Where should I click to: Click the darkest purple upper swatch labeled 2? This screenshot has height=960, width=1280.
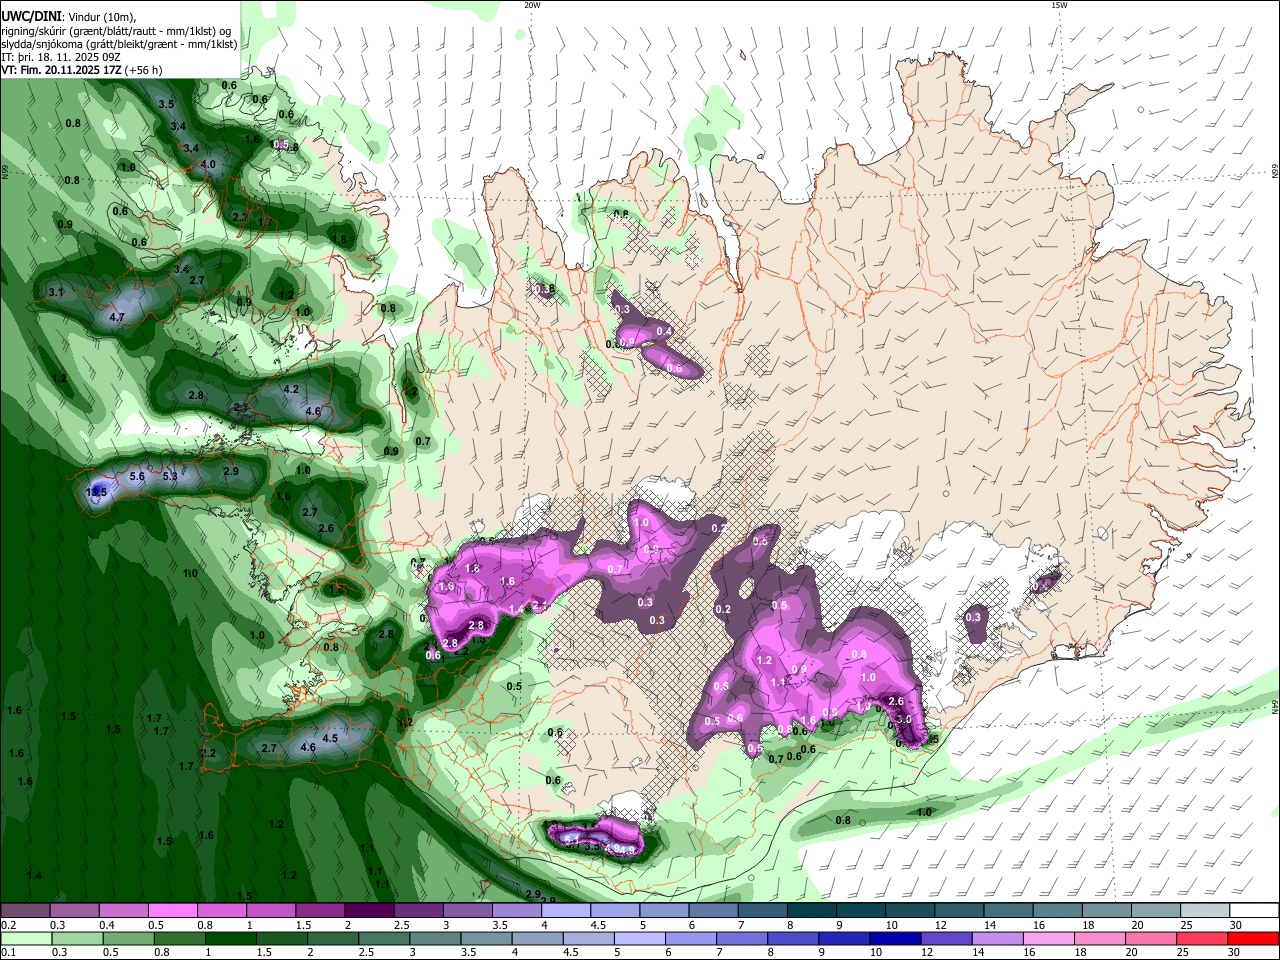(368, 911)
